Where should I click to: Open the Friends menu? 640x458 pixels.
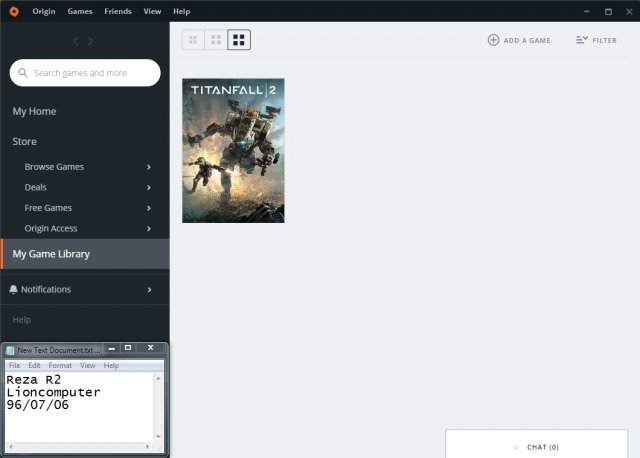point(118,11)
